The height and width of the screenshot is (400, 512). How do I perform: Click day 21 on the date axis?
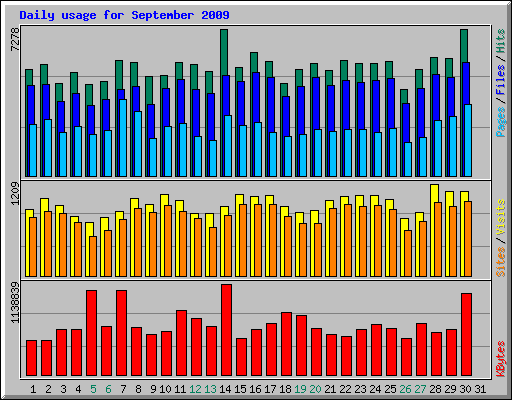click(x=330, y=389)
